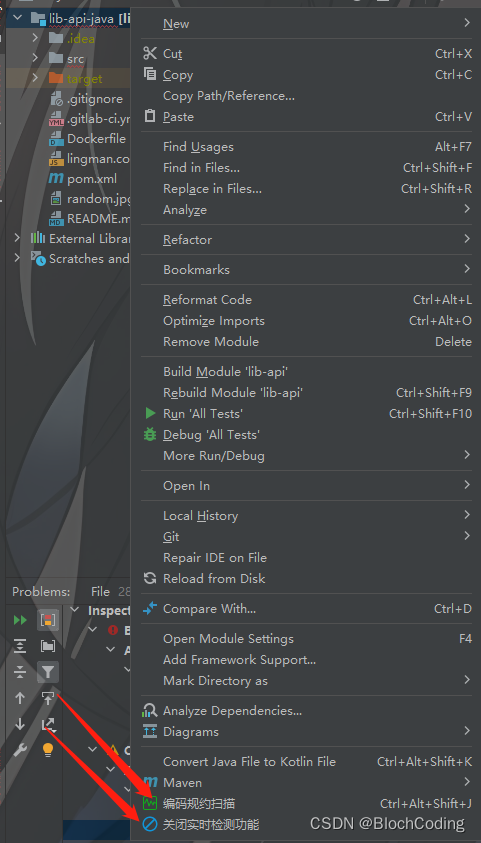Expand External Libraries node
481x843 pixels.
pos(18,238)
